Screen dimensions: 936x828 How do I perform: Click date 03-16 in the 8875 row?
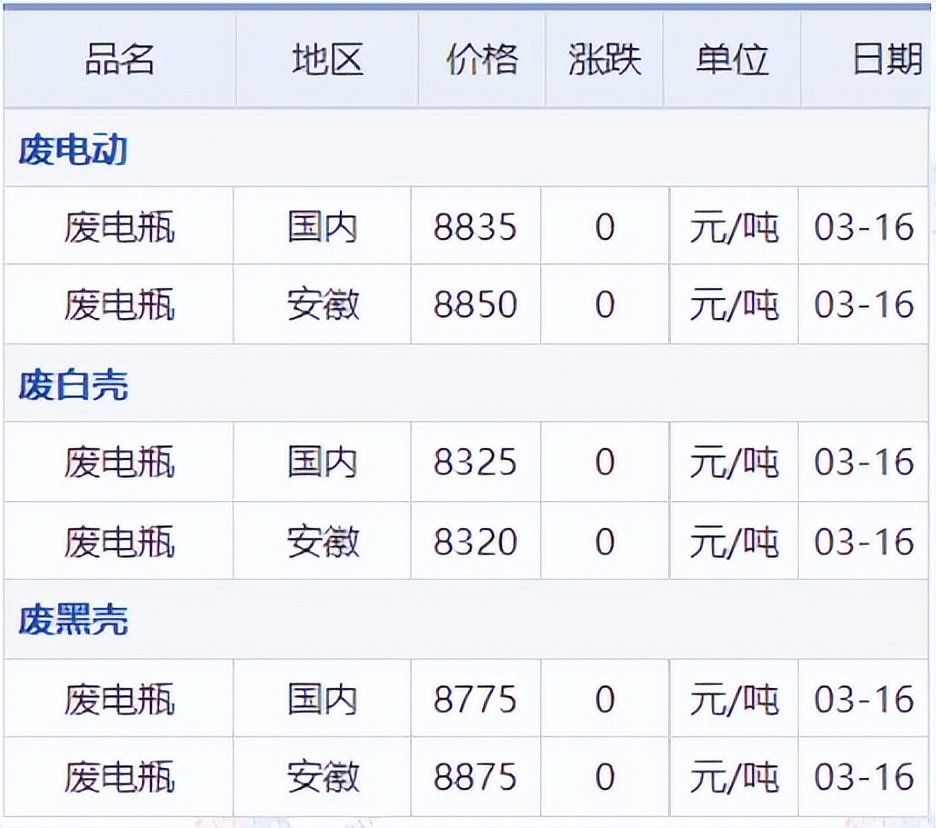click(864, 777)
